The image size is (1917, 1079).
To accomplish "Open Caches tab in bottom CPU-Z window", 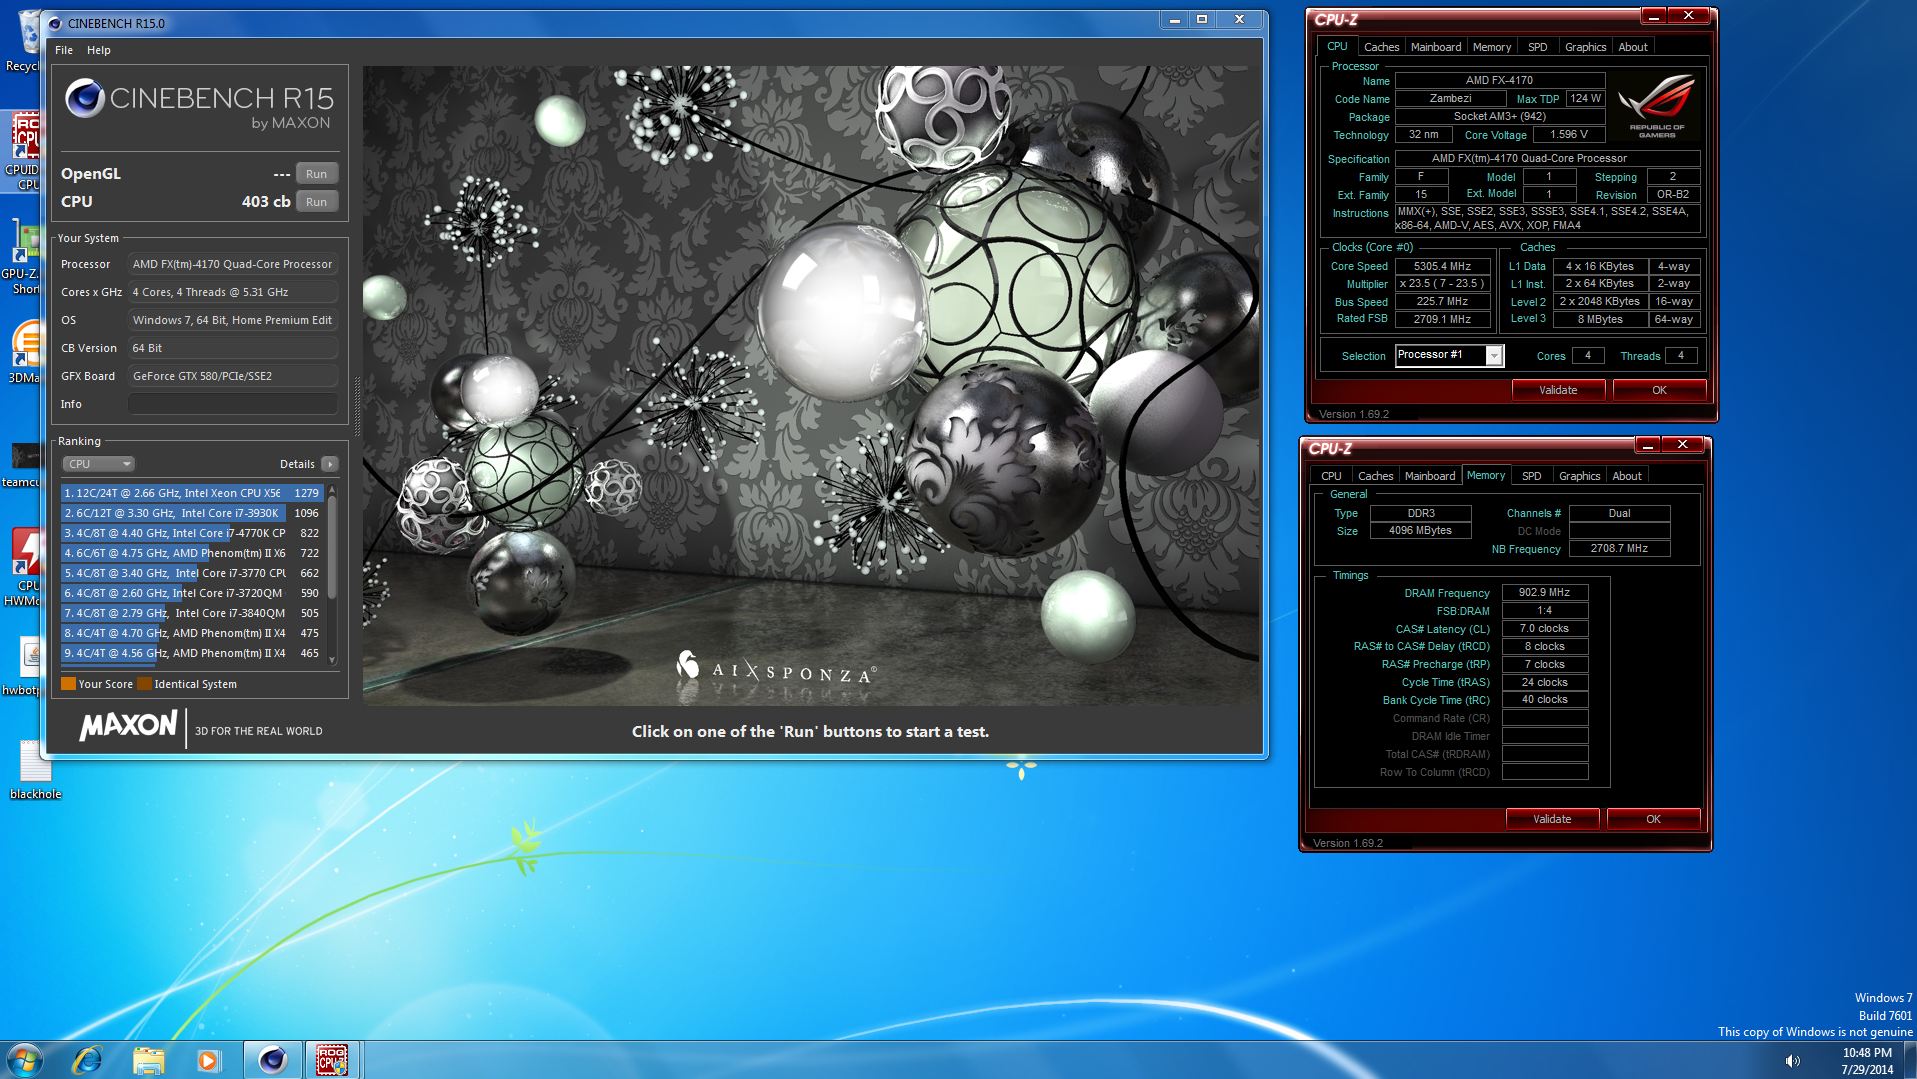I will coord(1375,476).
